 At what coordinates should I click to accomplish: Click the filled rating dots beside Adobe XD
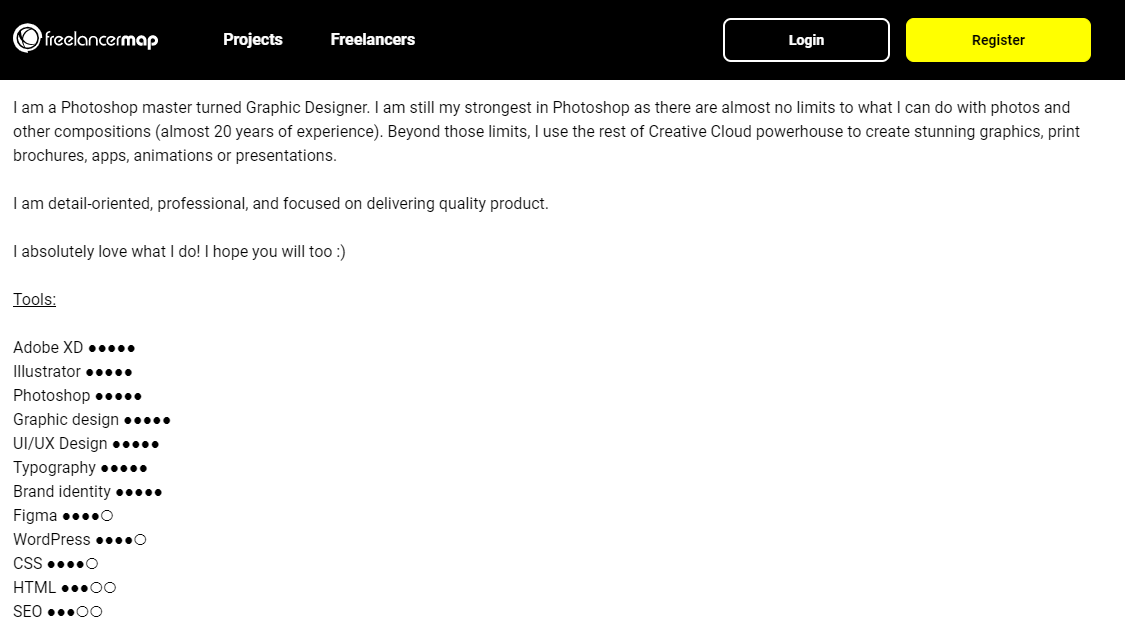tap(110, 347)
